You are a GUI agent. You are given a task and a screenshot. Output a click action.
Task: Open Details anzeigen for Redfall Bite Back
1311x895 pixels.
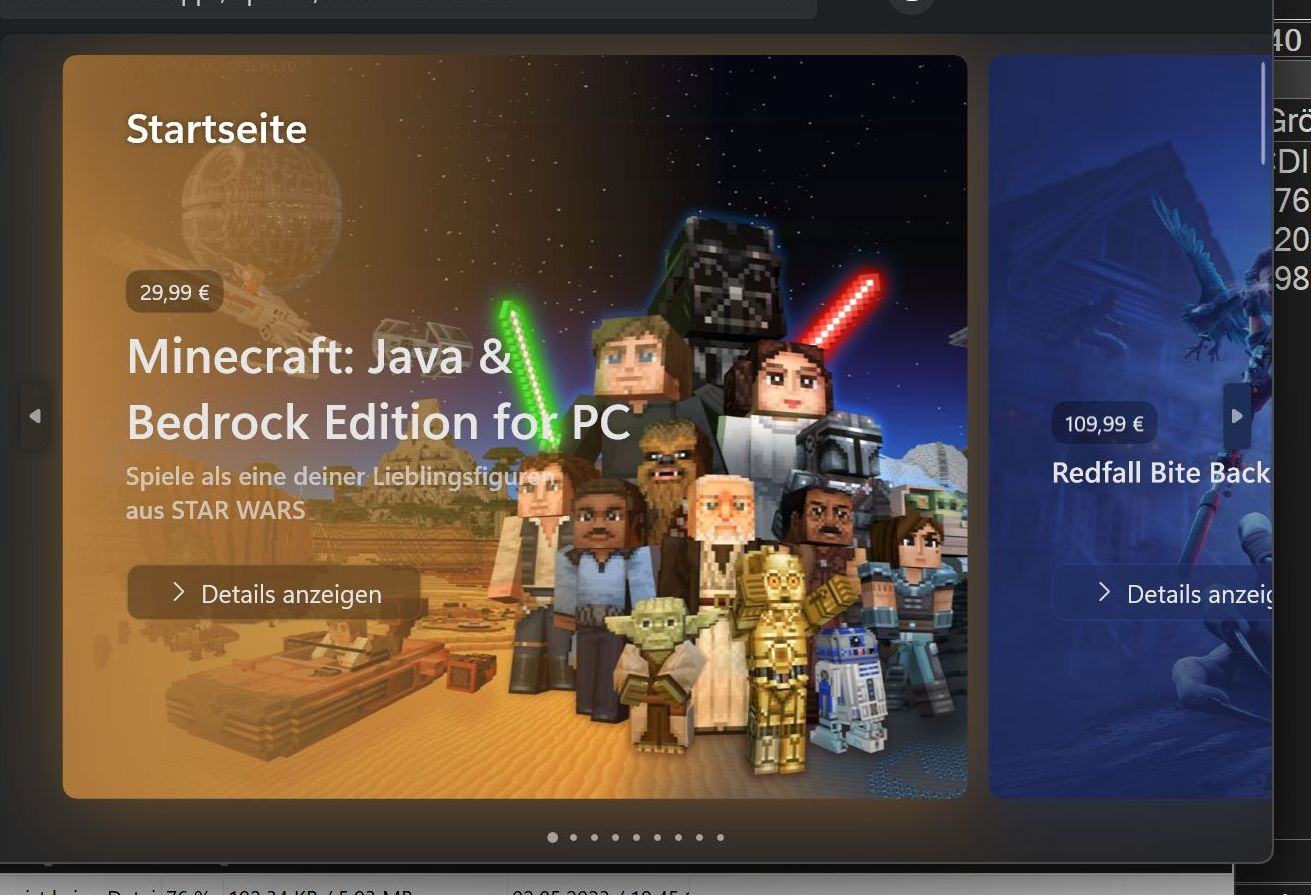(x=1163, y=593)
